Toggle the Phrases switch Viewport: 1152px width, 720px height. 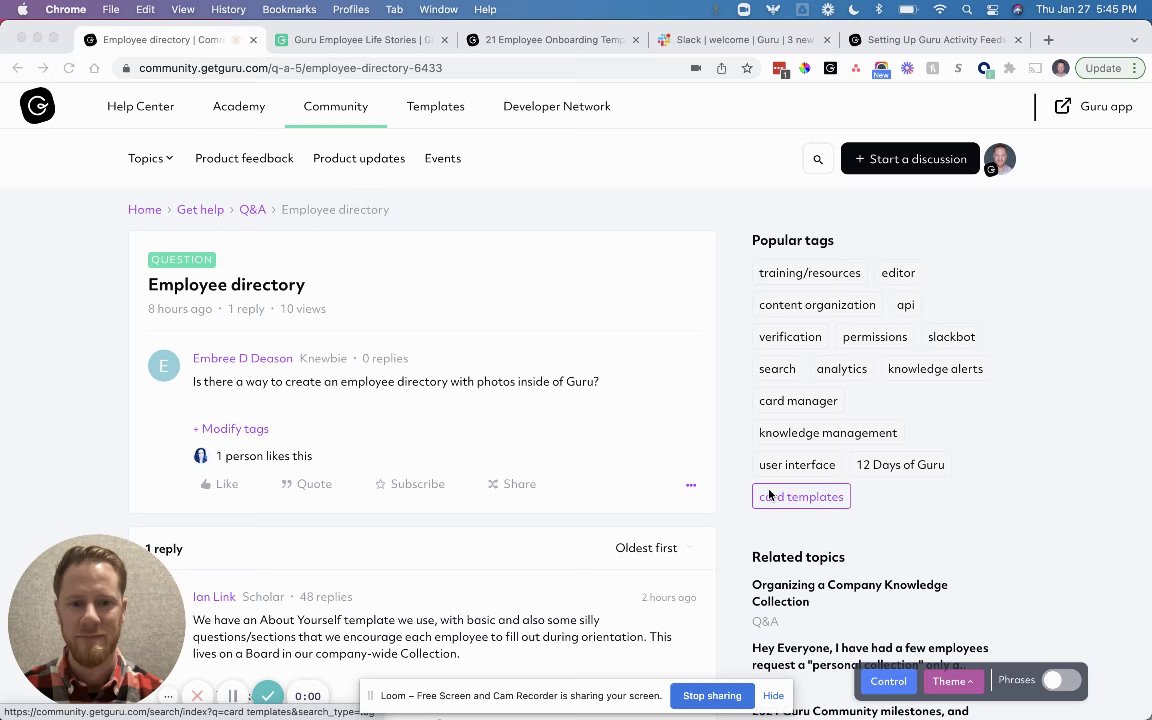tap(1061, 680)
